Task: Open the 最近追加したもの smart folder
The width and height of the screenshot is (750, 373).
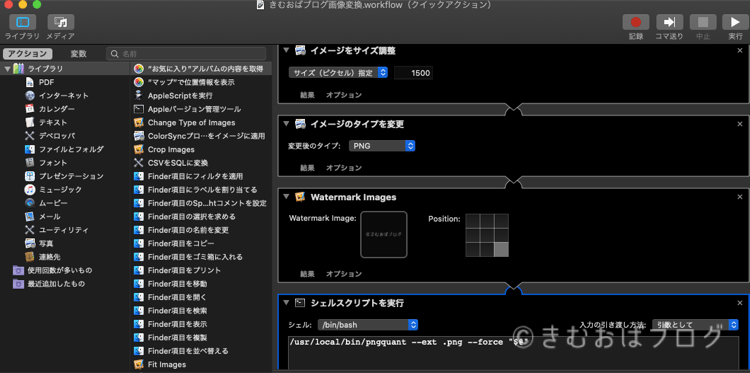Action: [56, 284]
